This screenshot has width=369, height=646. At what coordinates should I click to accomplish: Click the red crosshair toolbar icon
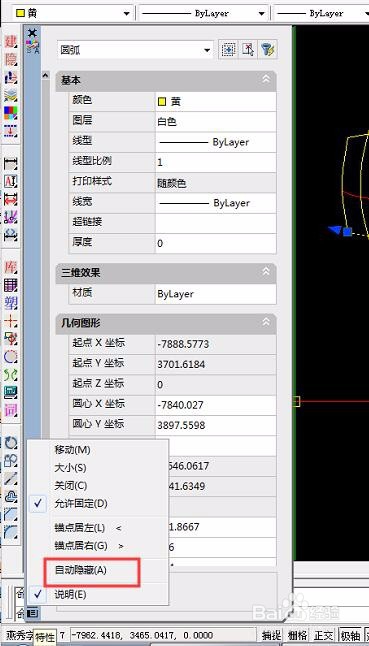(11, 321)
